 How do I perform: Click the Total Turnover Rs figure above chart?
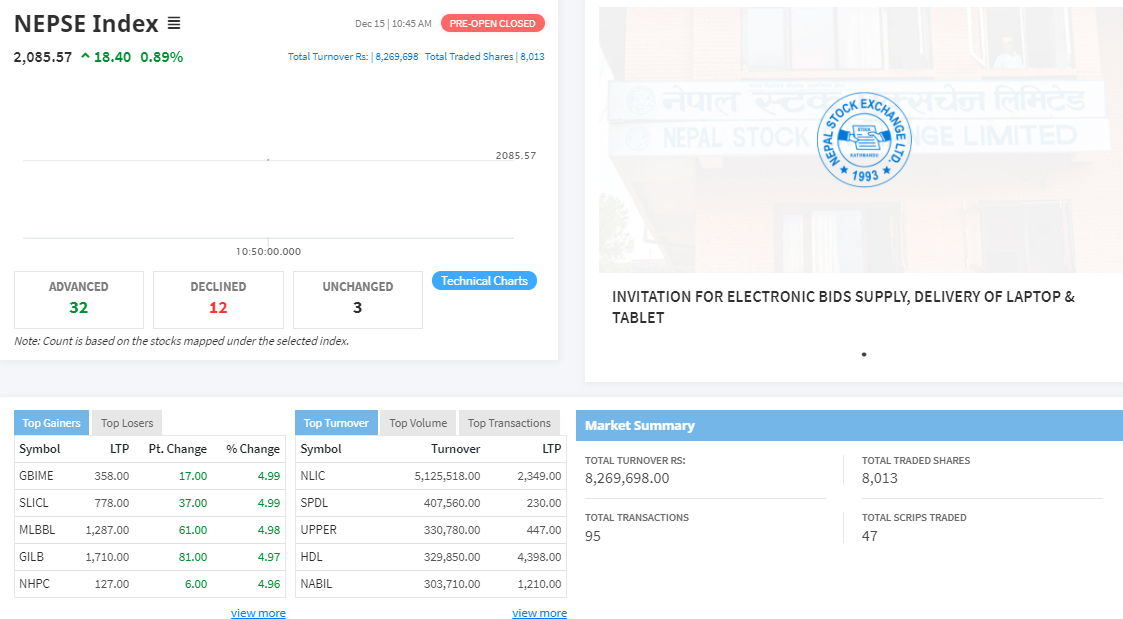pyautogui.click(x=353, y=57)
